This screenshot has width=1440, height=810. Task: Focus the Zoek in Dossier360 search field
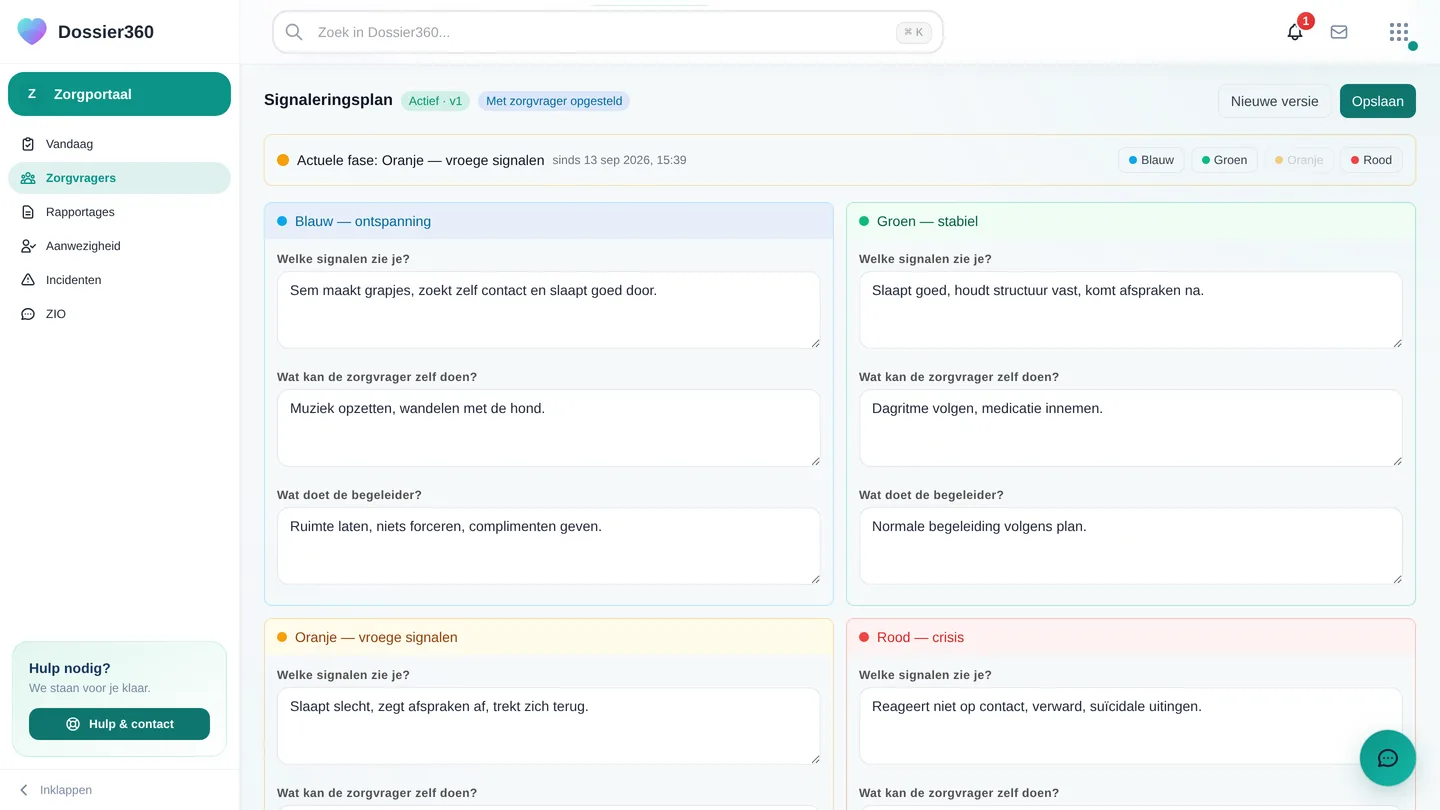click(608, 32)
